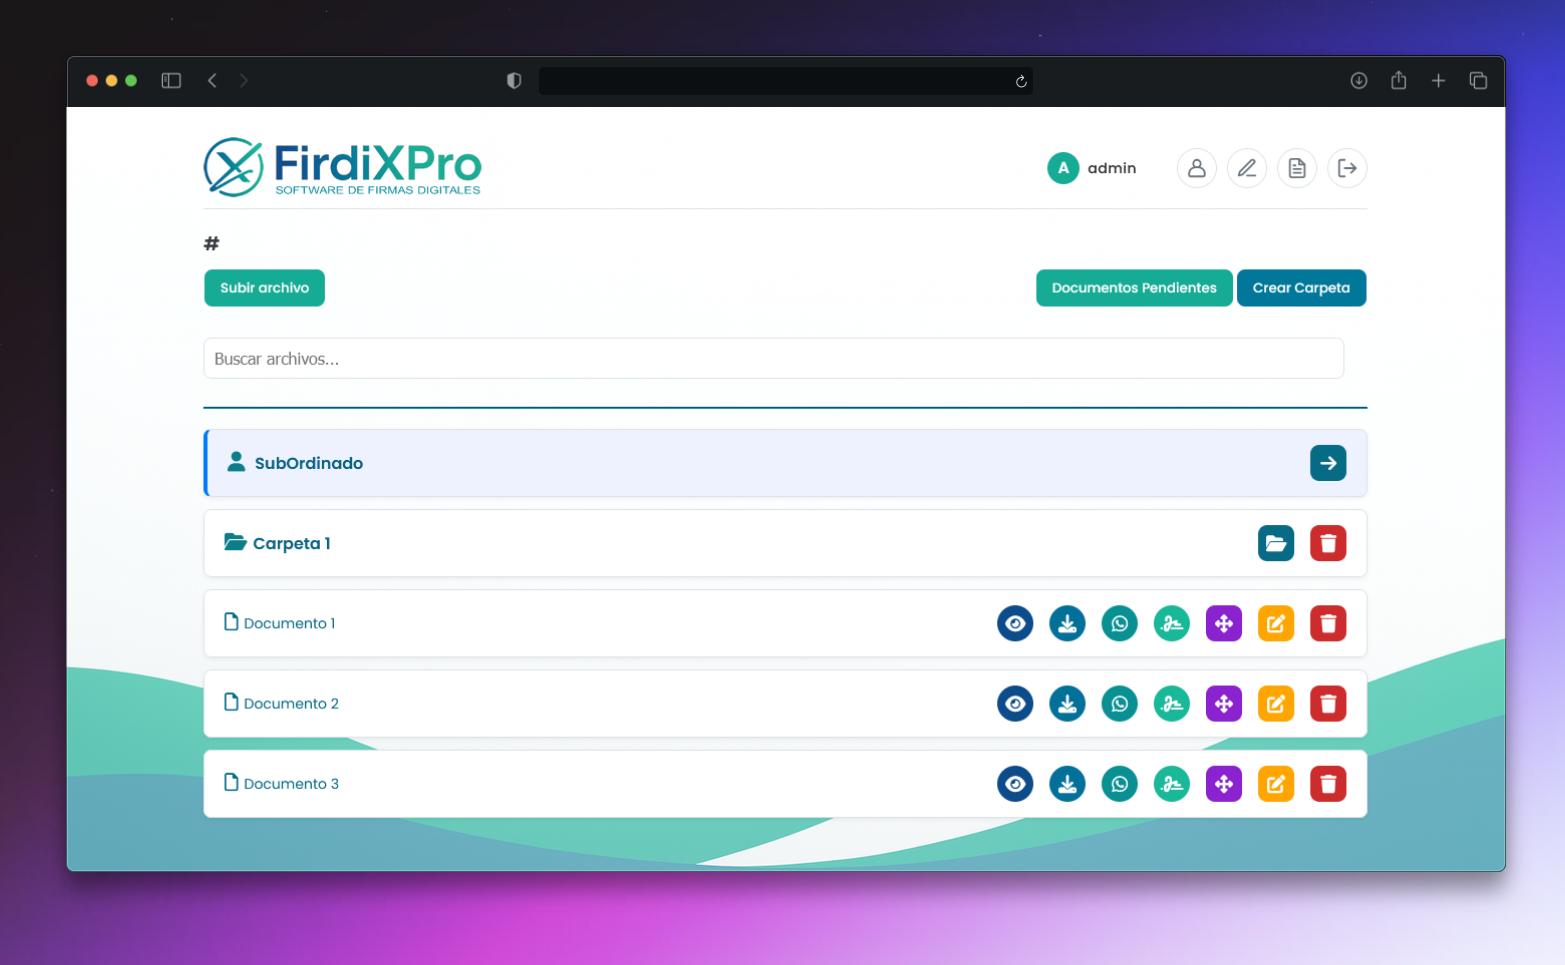
Task: Open the documents icon in header
Action: (1297, 168)
